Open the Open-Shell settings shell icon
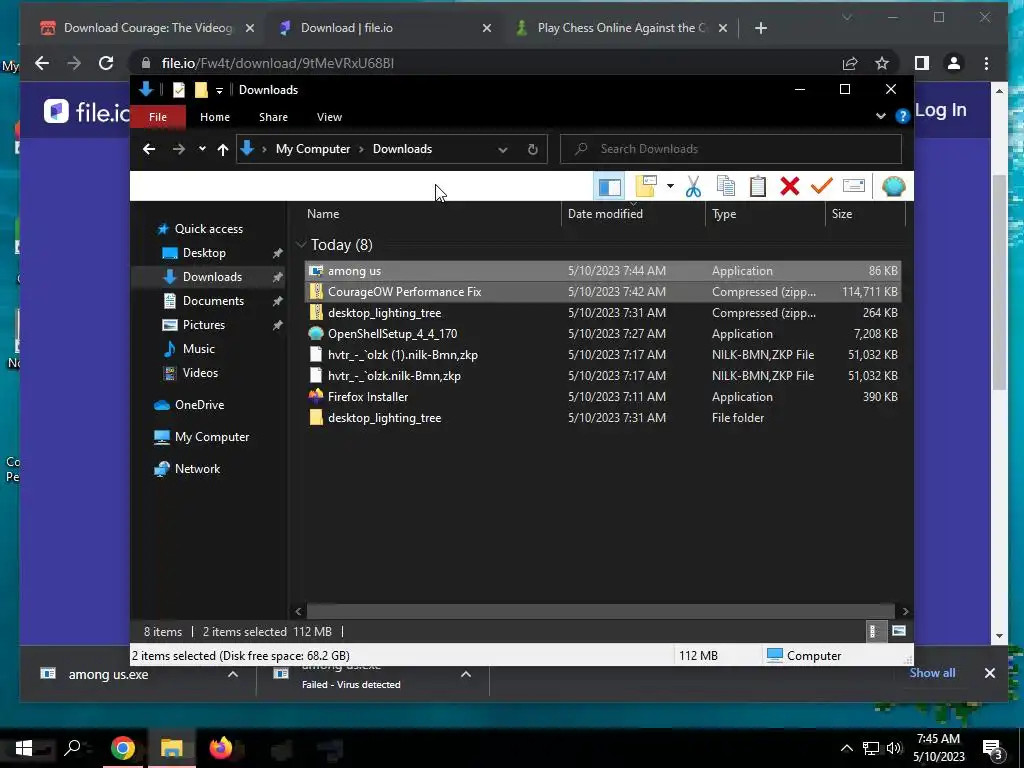Screen dimensions: 1024x768 [893, 187]
